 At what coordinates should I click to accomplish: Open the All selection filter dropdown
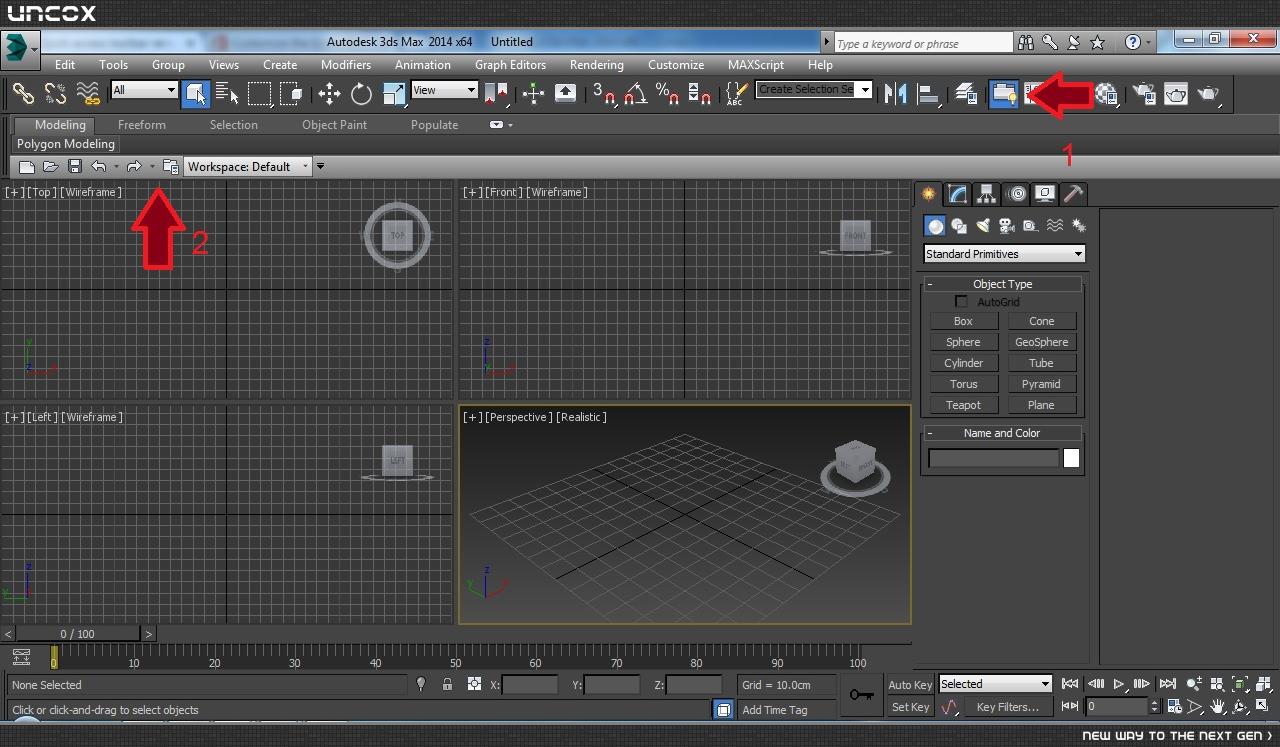pyautogui.click(x=144, y=90)
